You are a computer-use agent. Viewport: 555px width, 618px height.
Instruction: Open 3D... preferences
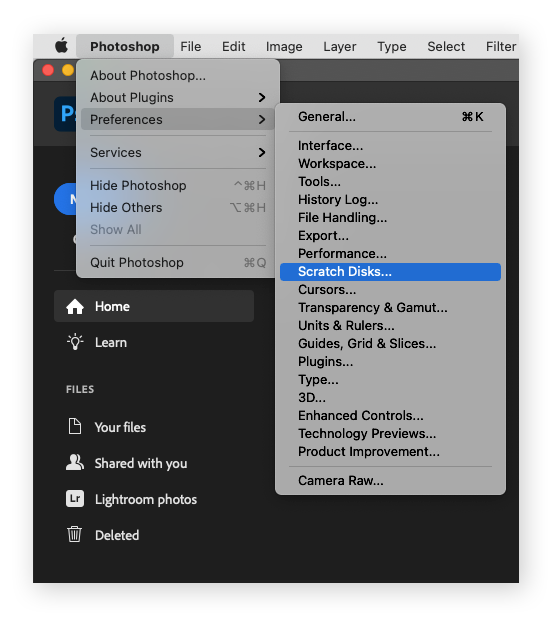tap(390, 398)
